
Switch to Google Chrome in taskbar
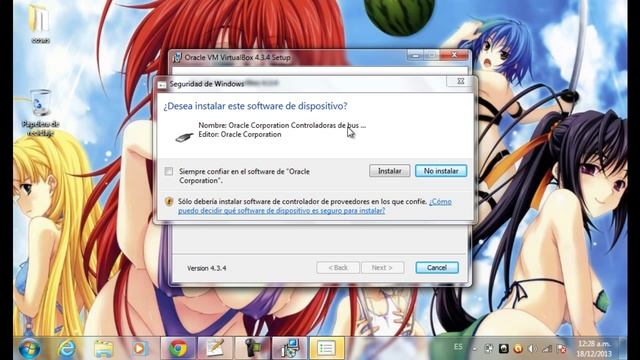[178, 349]
